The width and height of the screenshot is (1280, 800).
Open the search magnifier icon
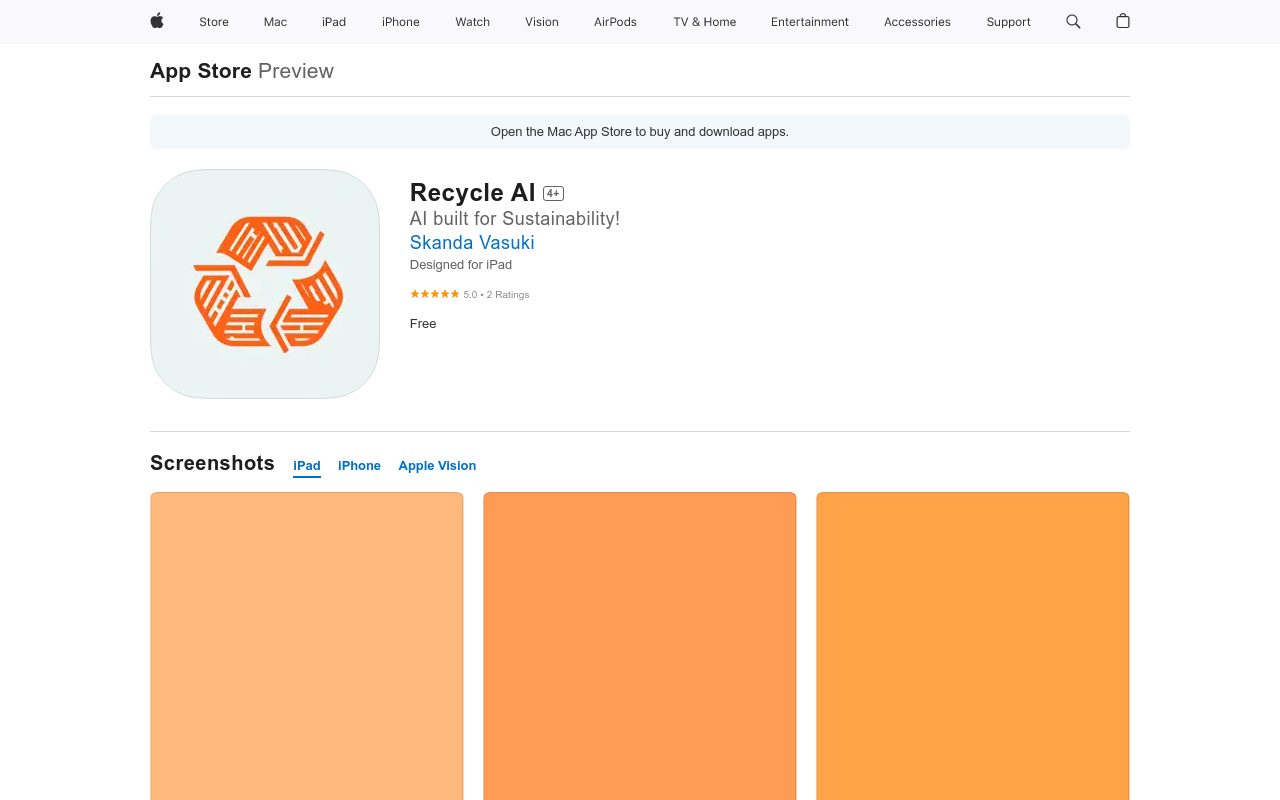(1073, 21)
